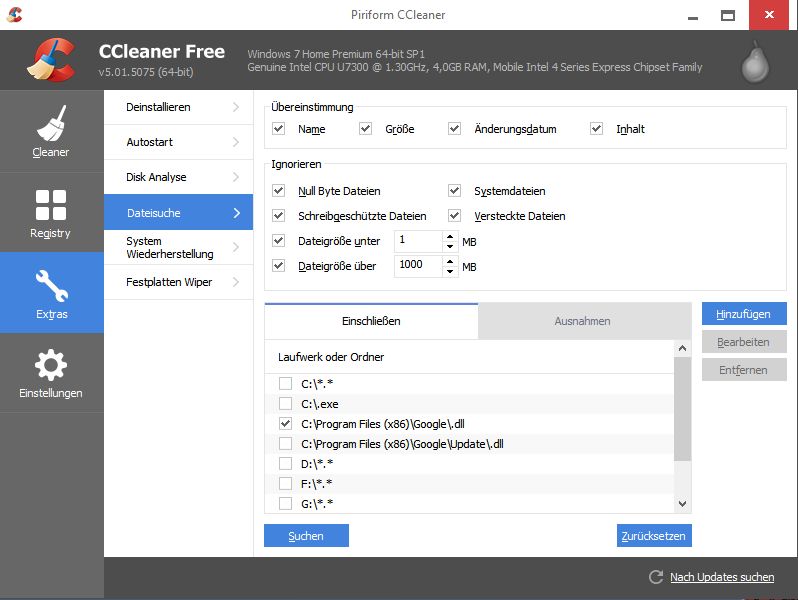Screen dimensions: 798x600
Task: Switch to the Ausnahmen tab
Action: tap(582, 321)
